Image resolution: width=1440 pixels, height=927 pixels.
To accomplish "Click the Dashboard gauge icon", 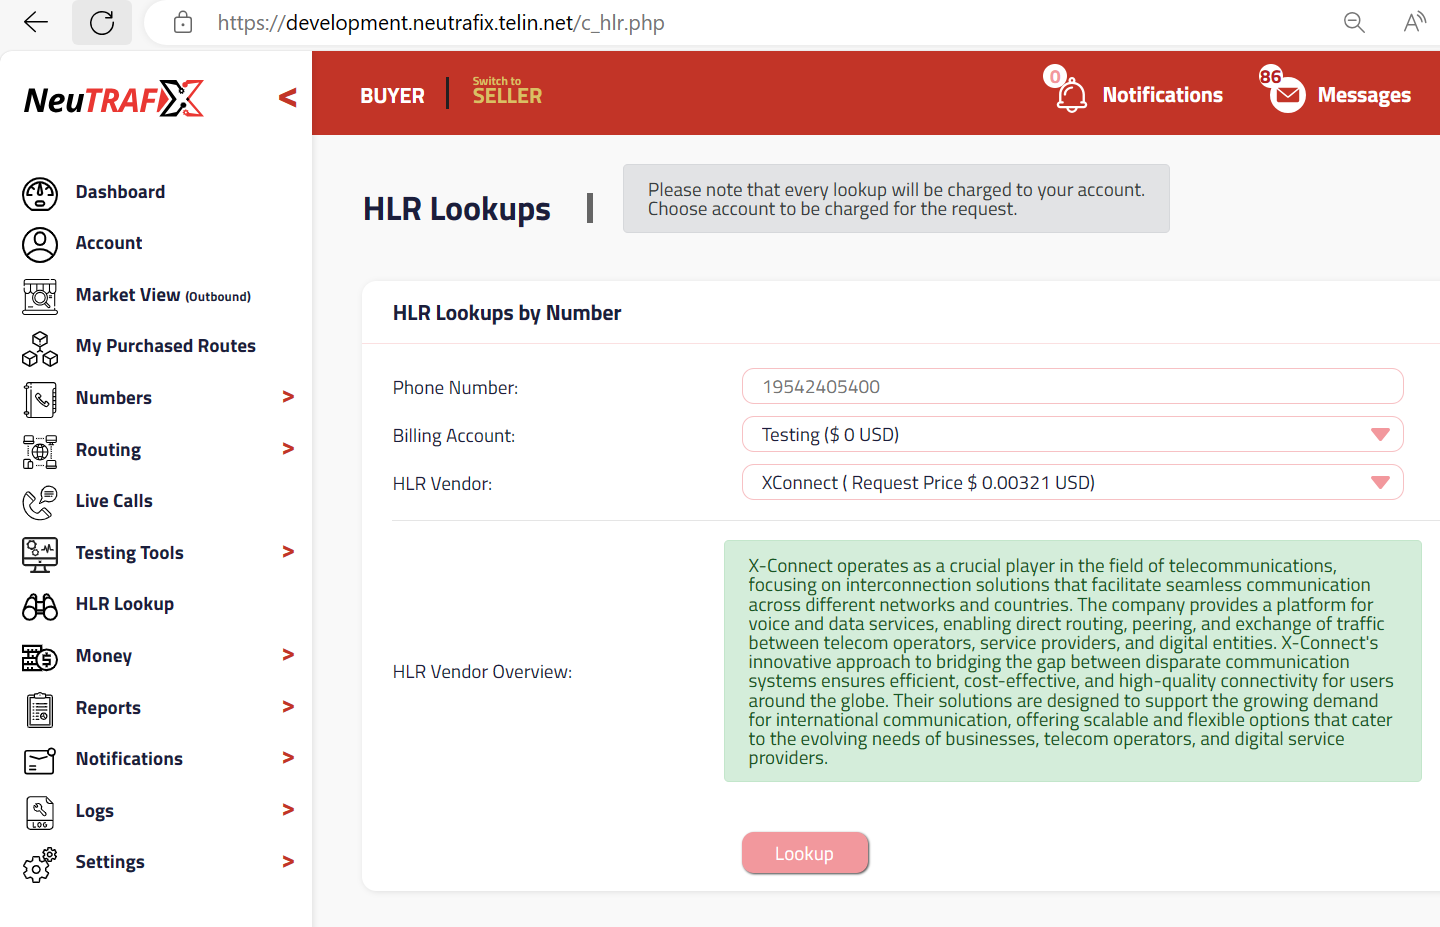I will tap(40, 194).
